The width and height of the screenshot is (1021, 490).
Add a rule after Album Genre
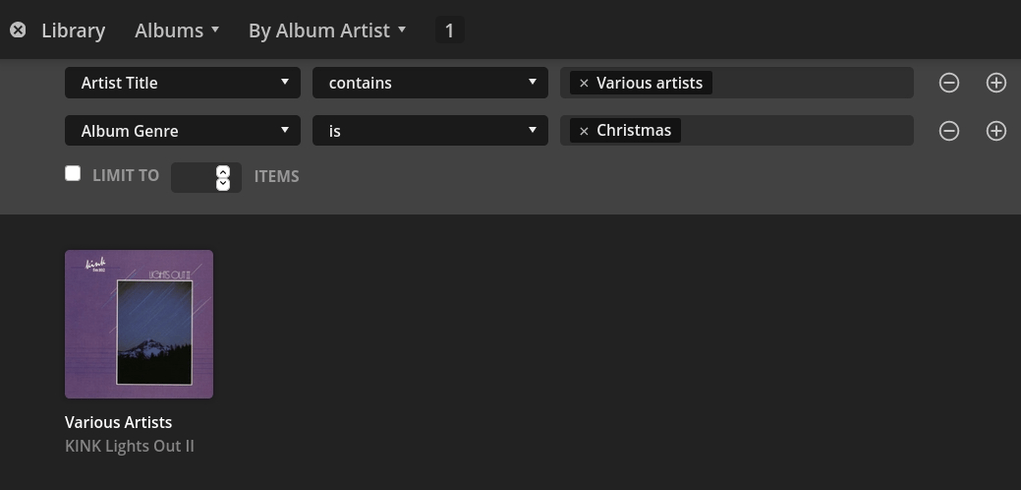tap(996, 131)
